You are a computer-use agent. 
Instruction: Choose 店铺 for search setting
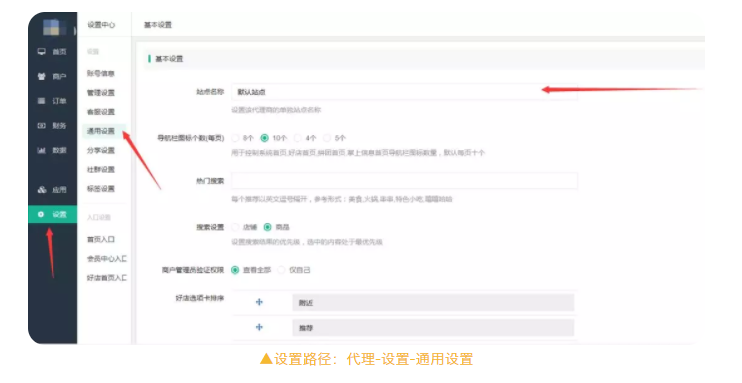tap(236, 227)
